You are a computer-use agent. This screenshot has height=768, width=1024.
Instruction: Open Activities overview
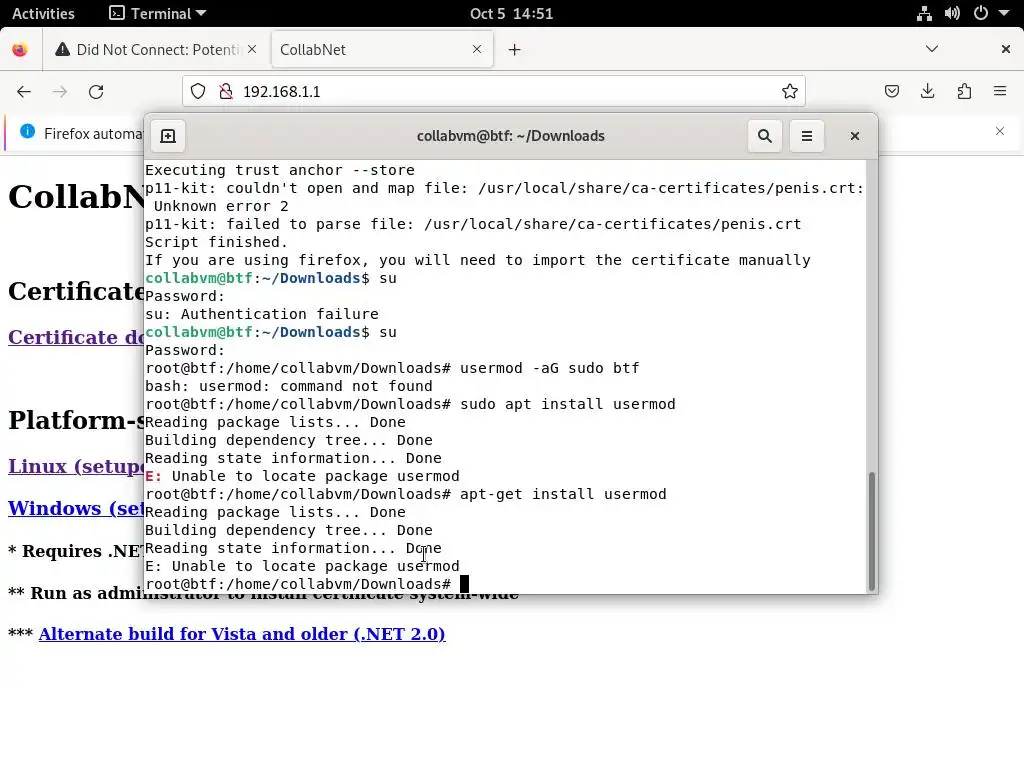coord(43,13)
